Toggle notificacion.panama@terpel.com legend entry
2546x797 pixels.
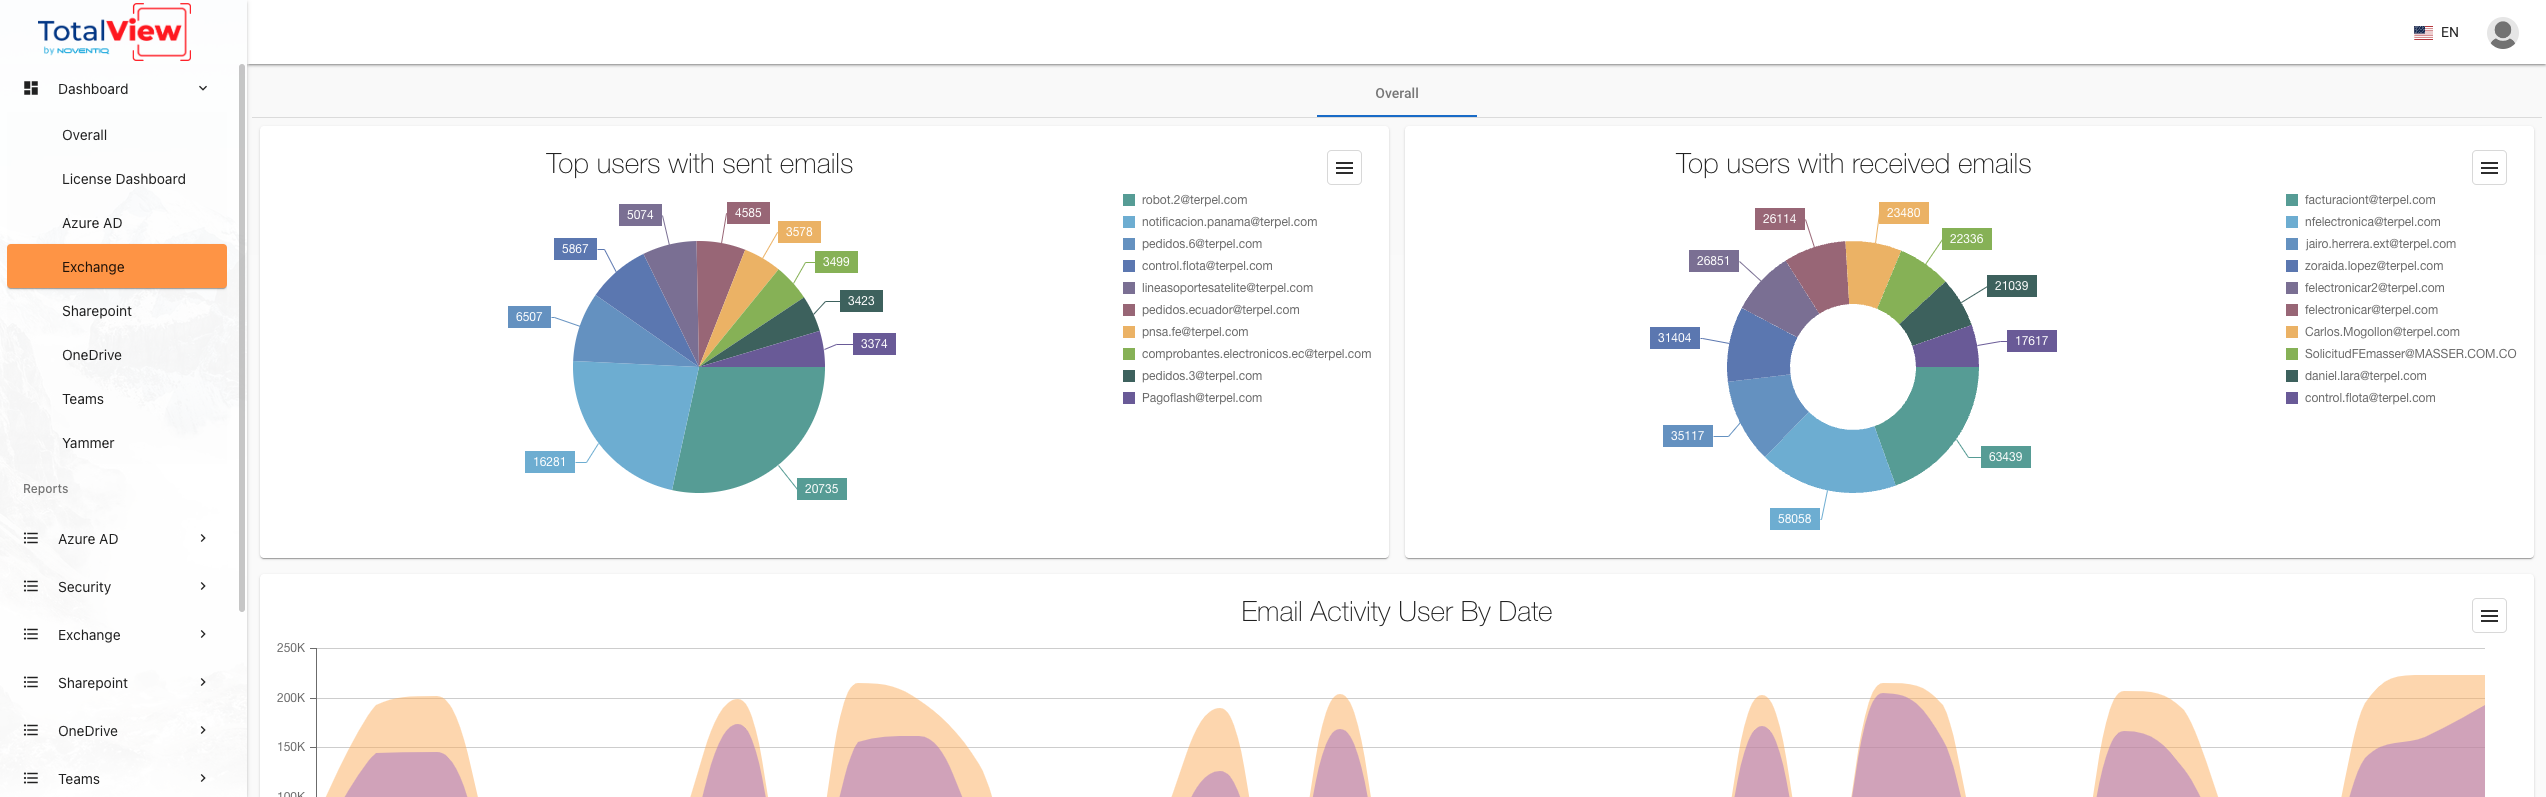(x=1220, y=222)
